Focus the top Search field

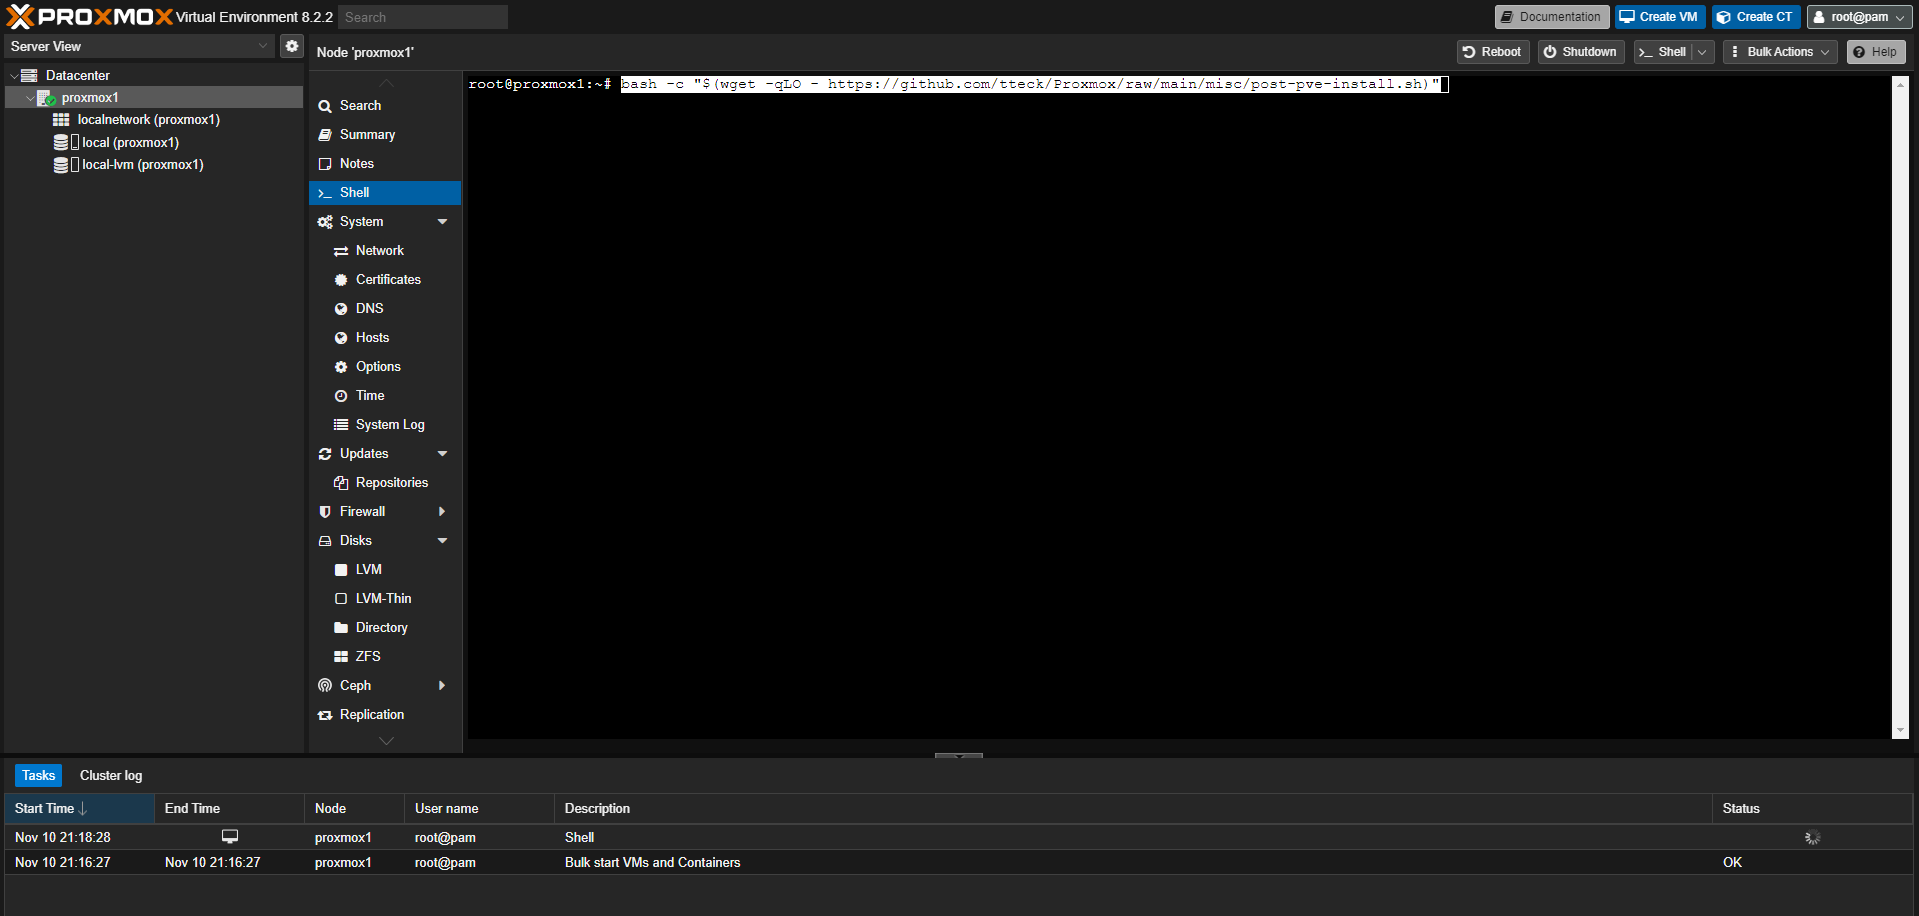(422, 17)
